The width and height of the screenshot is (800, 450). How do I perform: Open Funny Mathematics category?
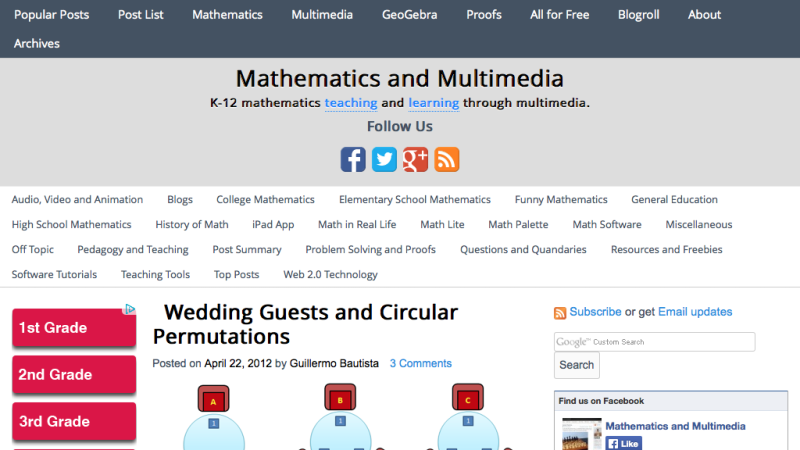[561, 199]
